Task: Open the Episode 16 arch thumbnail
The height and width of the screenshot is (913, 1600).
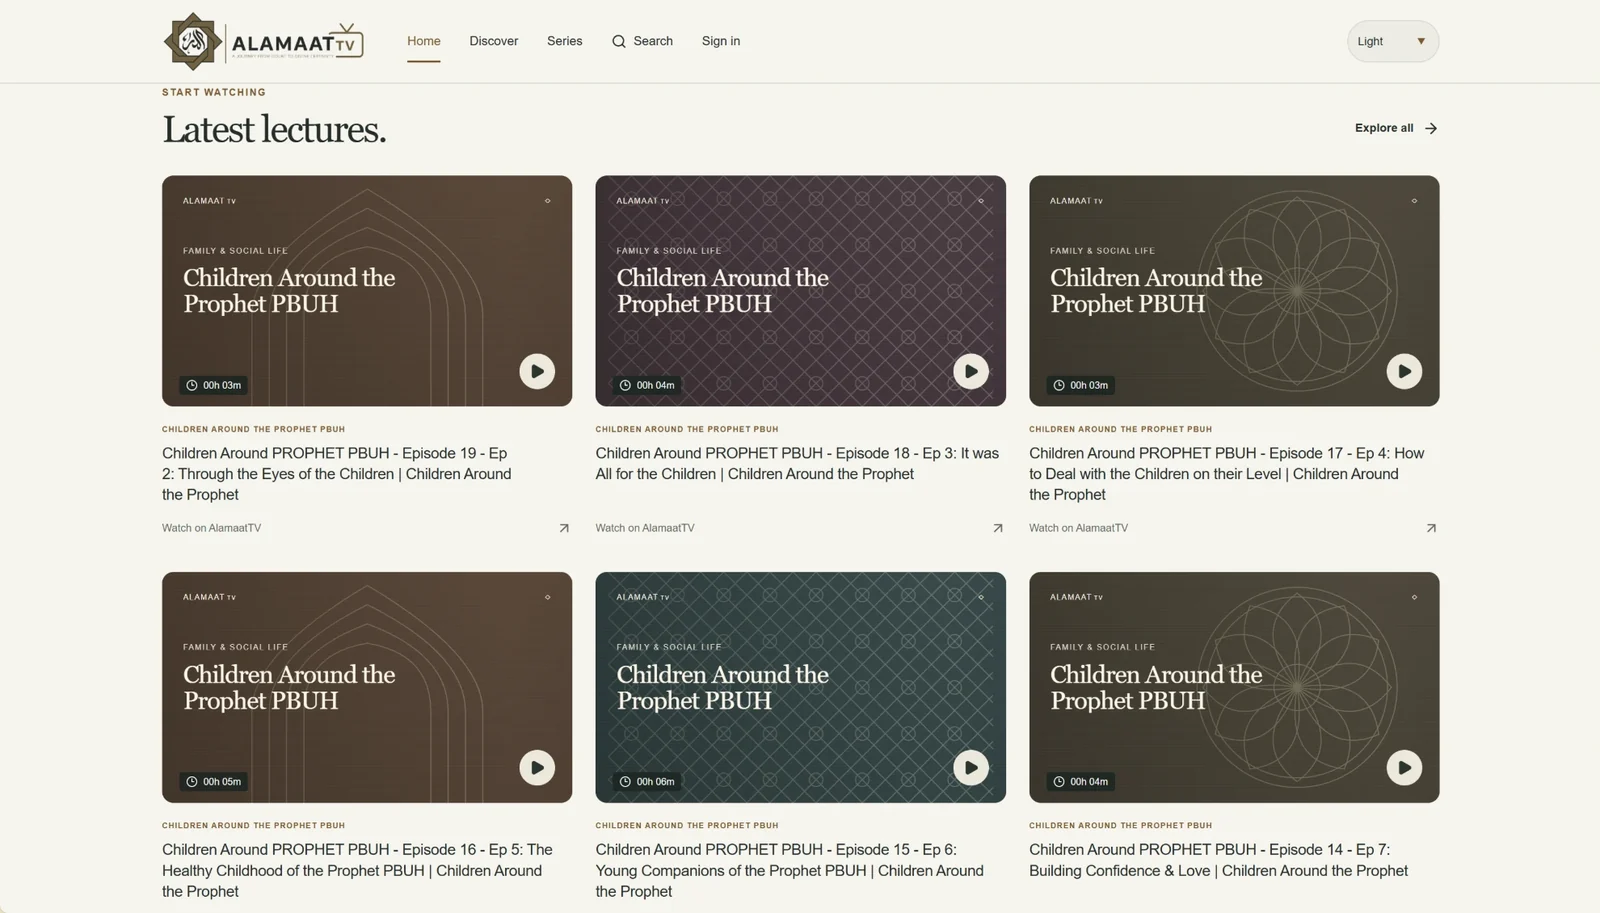Action: [367, 687]
